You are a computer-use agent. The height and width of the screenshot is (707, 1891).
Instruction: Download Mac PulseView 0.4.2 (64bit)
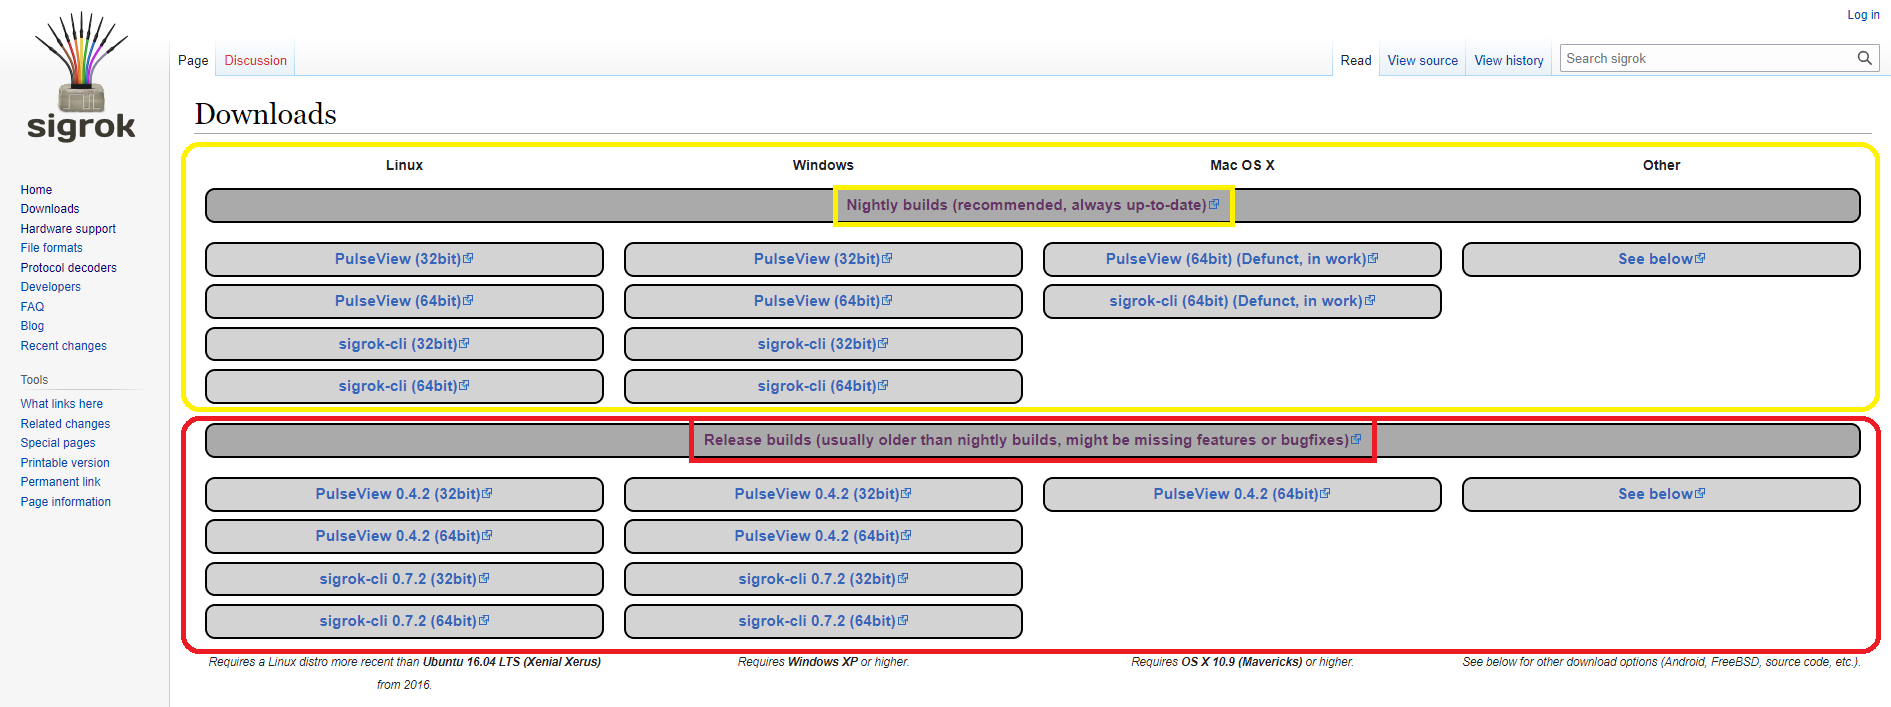click(x=1242, y=494)
